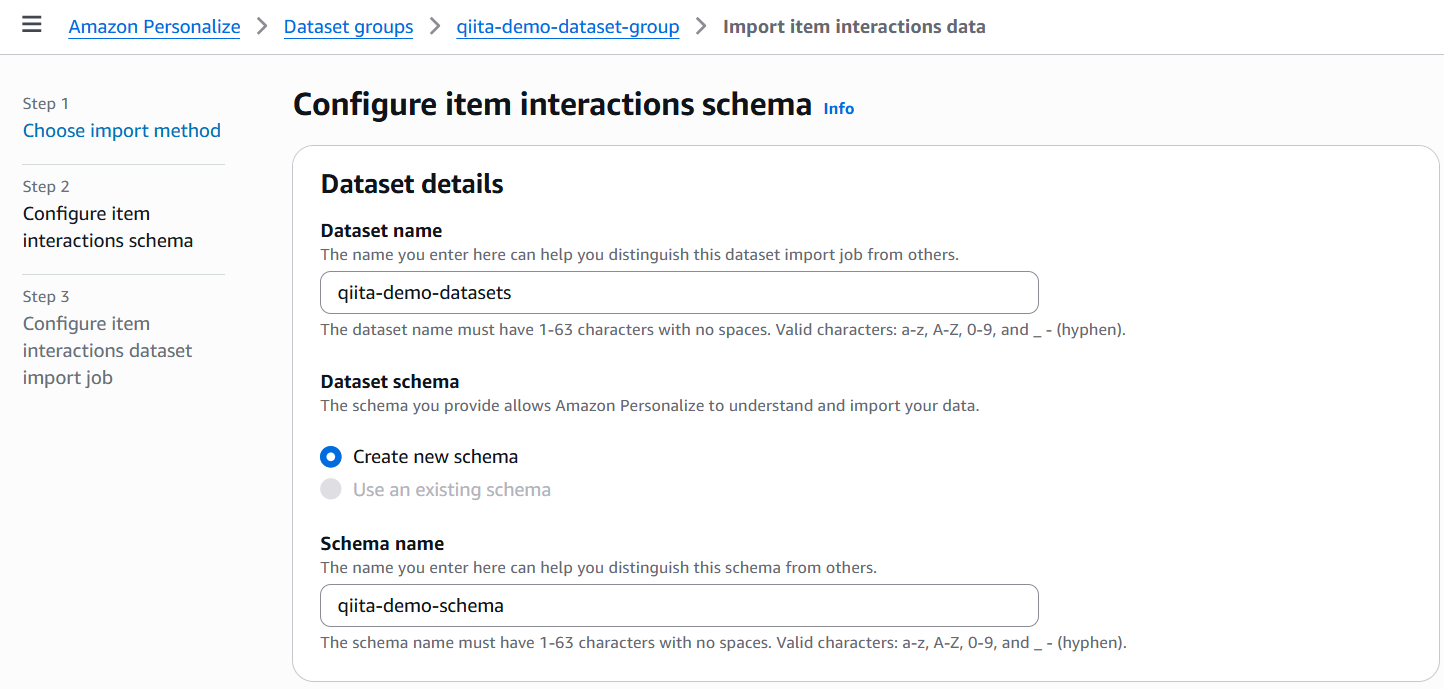Viewport: 1444px width, 689px height.
Task: Click Step 3 dataset import job in sidebar
Action: click(x=107, y=351)
